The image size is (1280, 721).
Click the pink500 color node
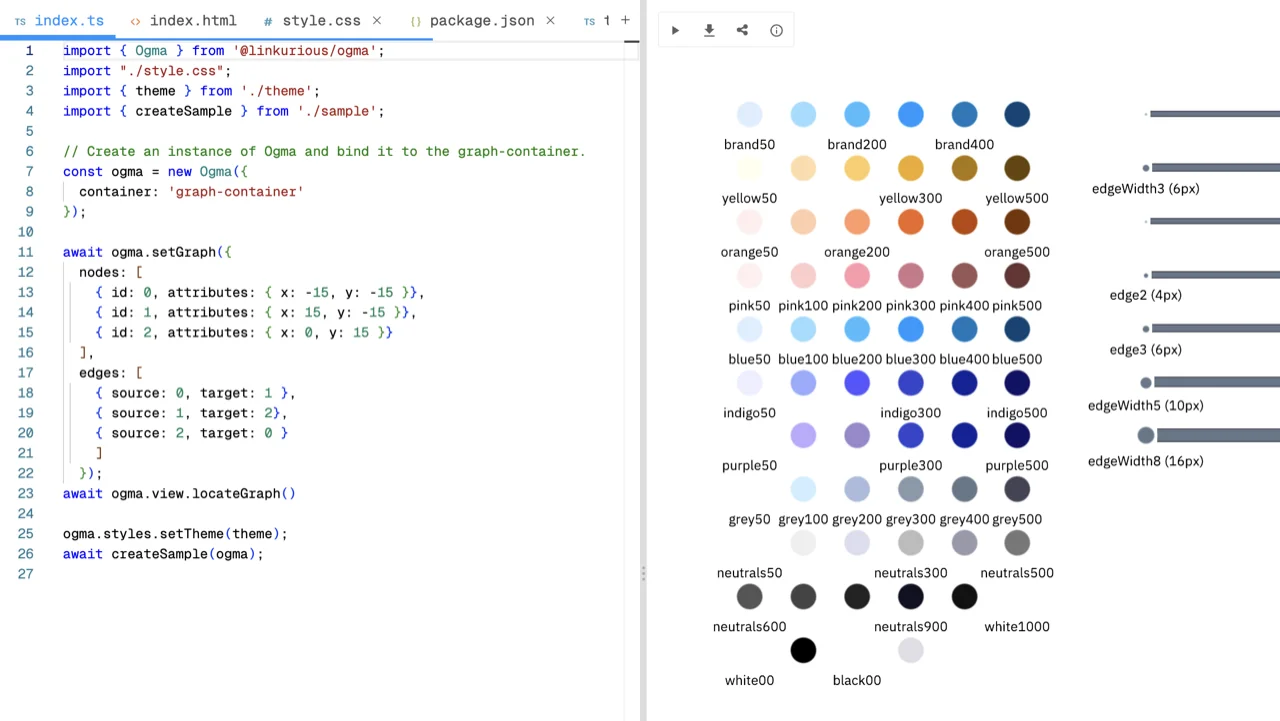point(1017,275)
